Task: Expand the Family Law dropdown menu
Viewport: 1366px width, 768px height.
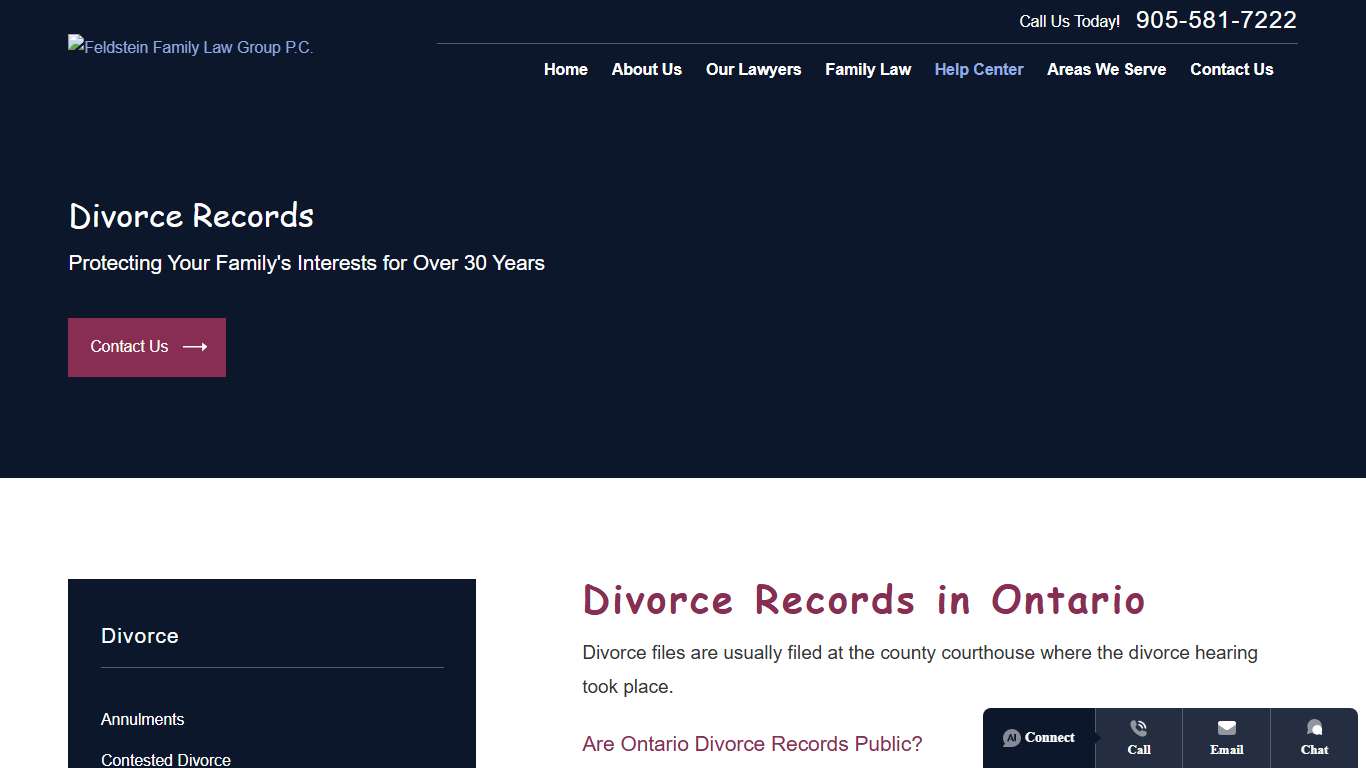Action: [x=867, y=69]
